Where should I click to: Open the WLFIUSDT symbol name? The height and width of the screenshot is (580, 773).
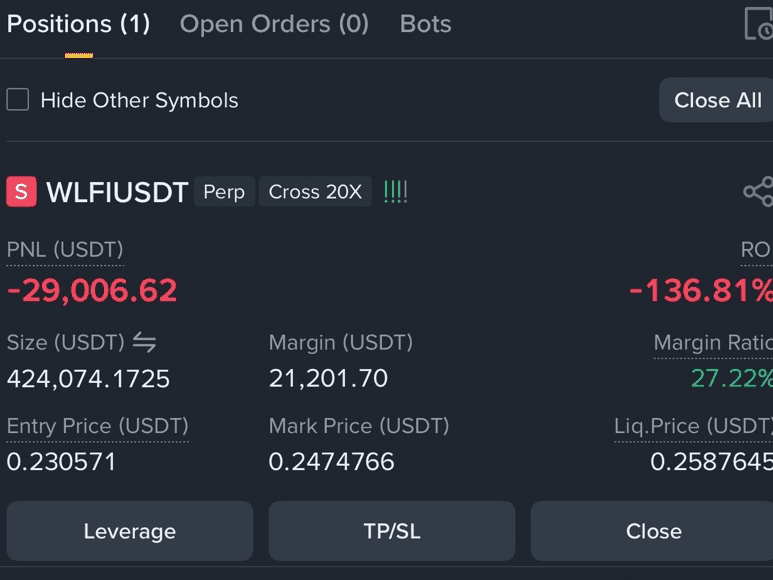click(x=117, y=192)
